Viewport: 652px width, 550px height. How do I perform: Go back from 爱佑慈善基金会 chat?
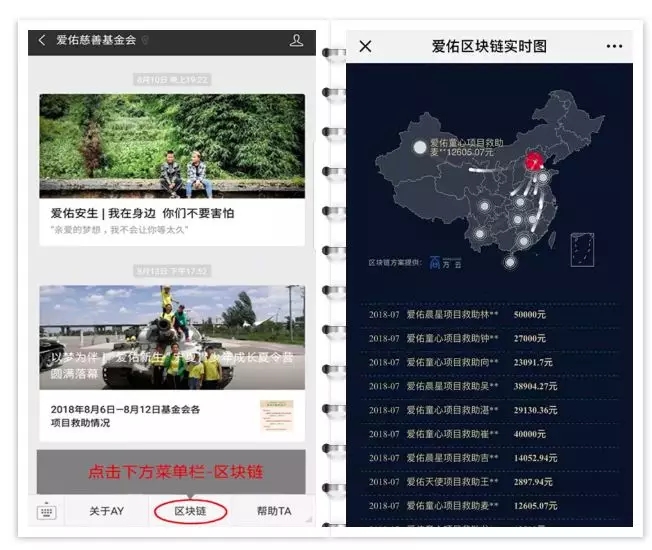click(42, 40)
